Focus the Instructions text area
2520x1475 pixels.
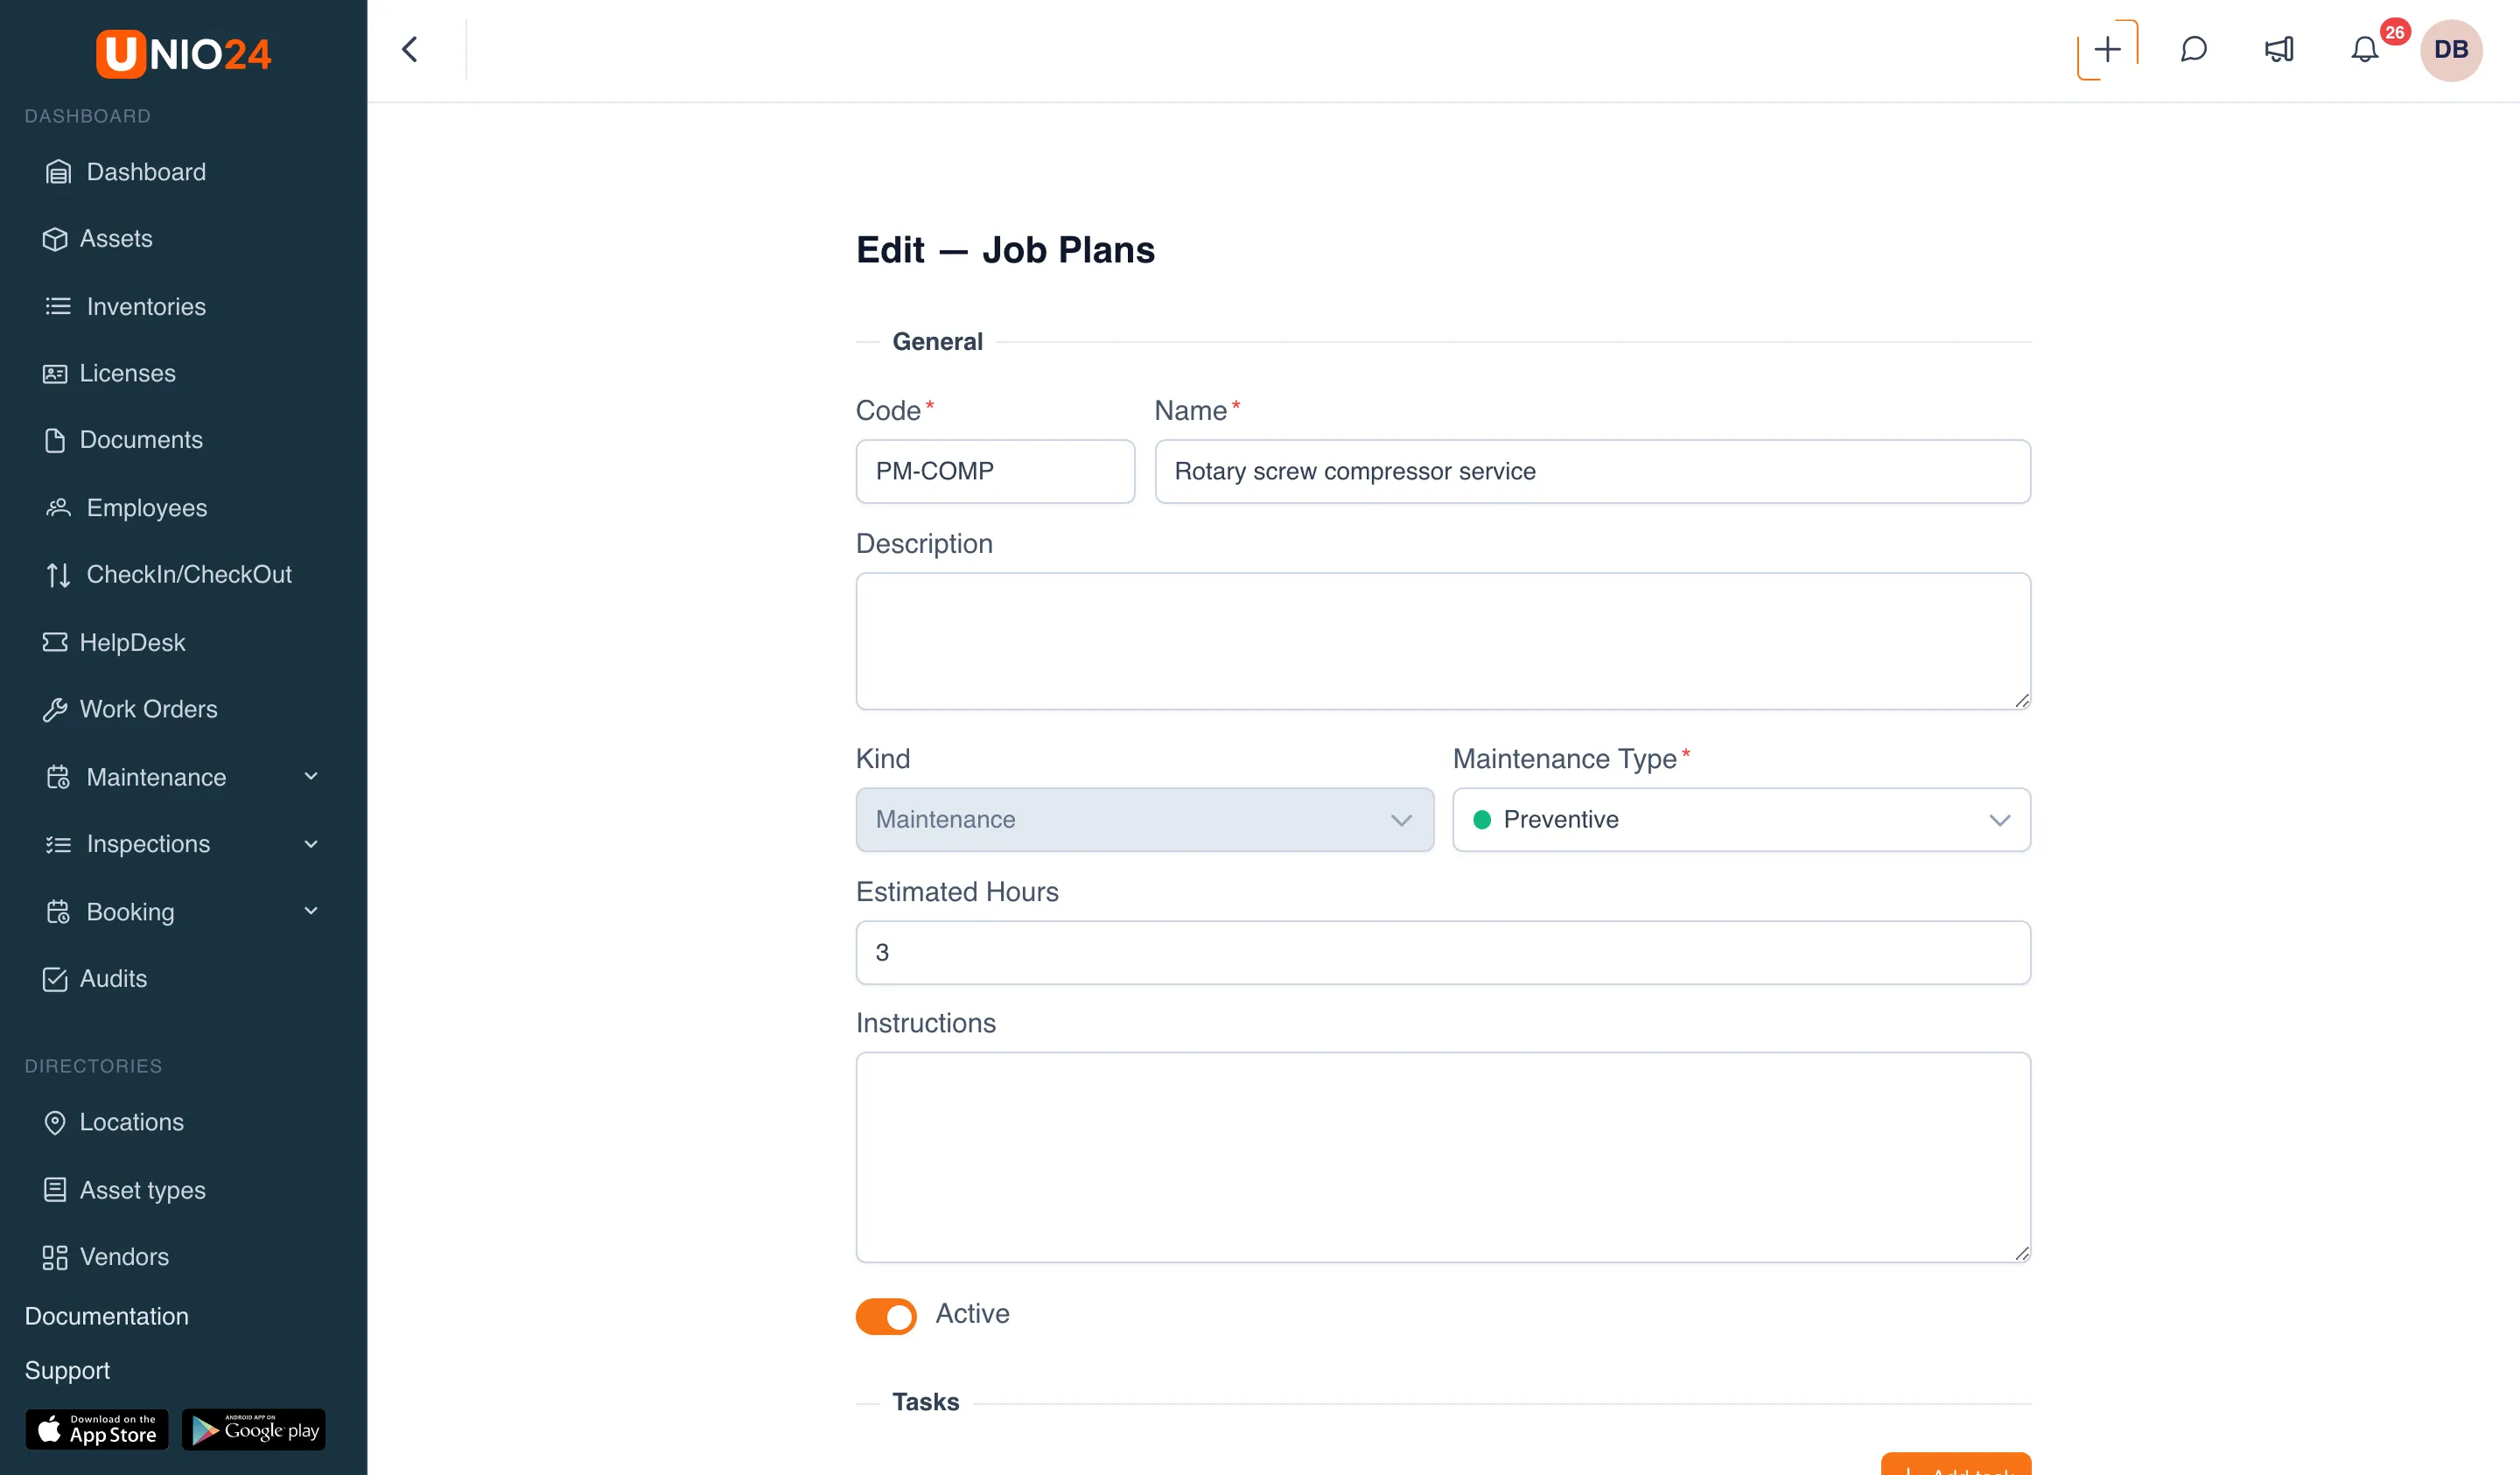(x=1443, y=1156)
